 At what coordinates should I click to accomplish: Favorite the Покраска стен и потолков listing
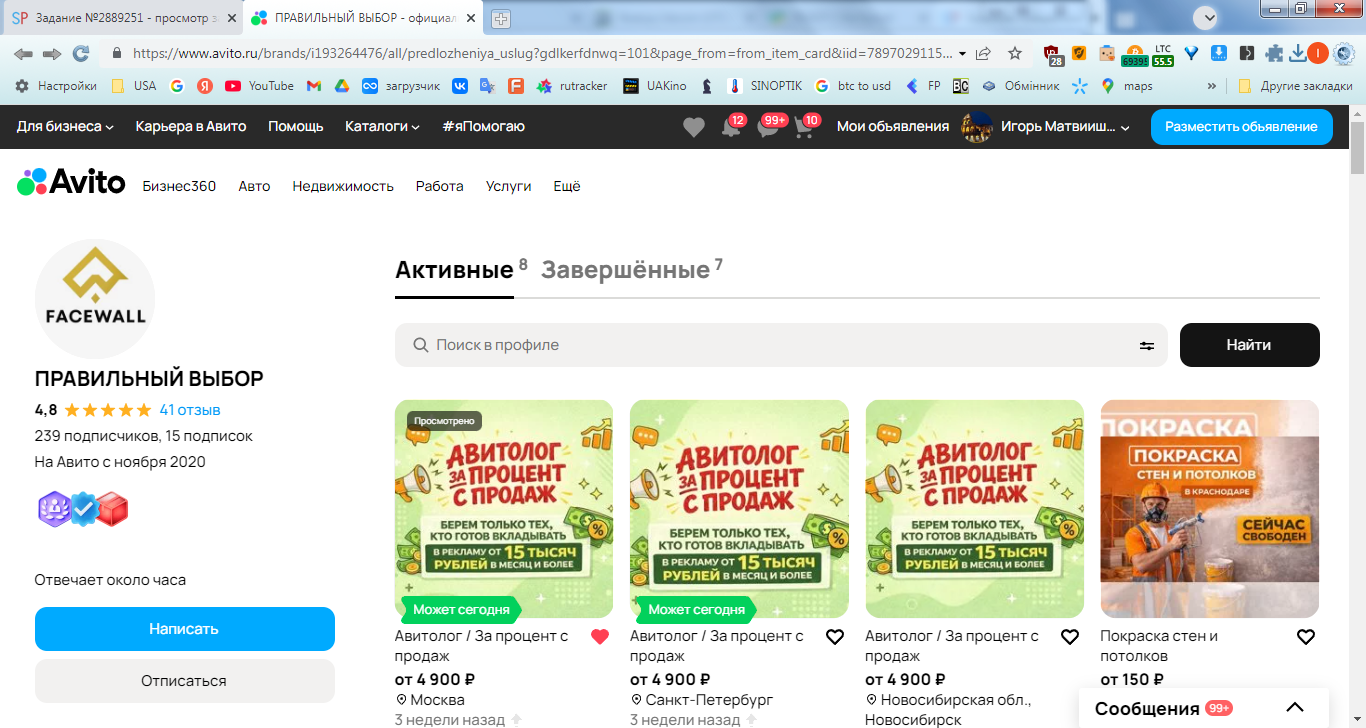pos(1305,637)
